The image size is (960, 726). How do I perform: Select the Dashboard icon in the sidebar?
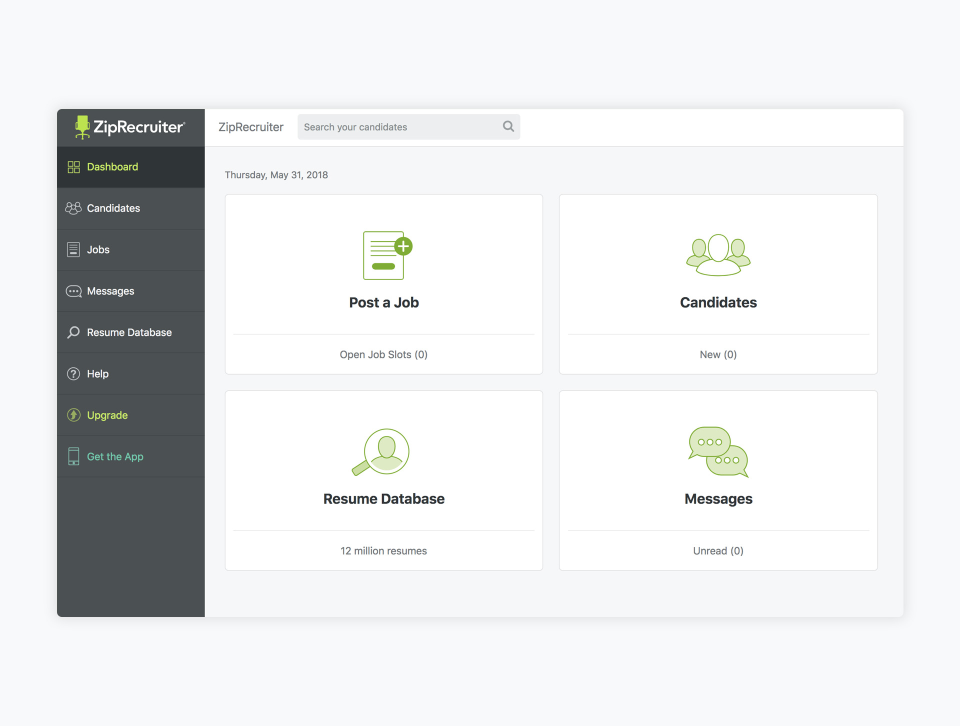pos(73,167)
